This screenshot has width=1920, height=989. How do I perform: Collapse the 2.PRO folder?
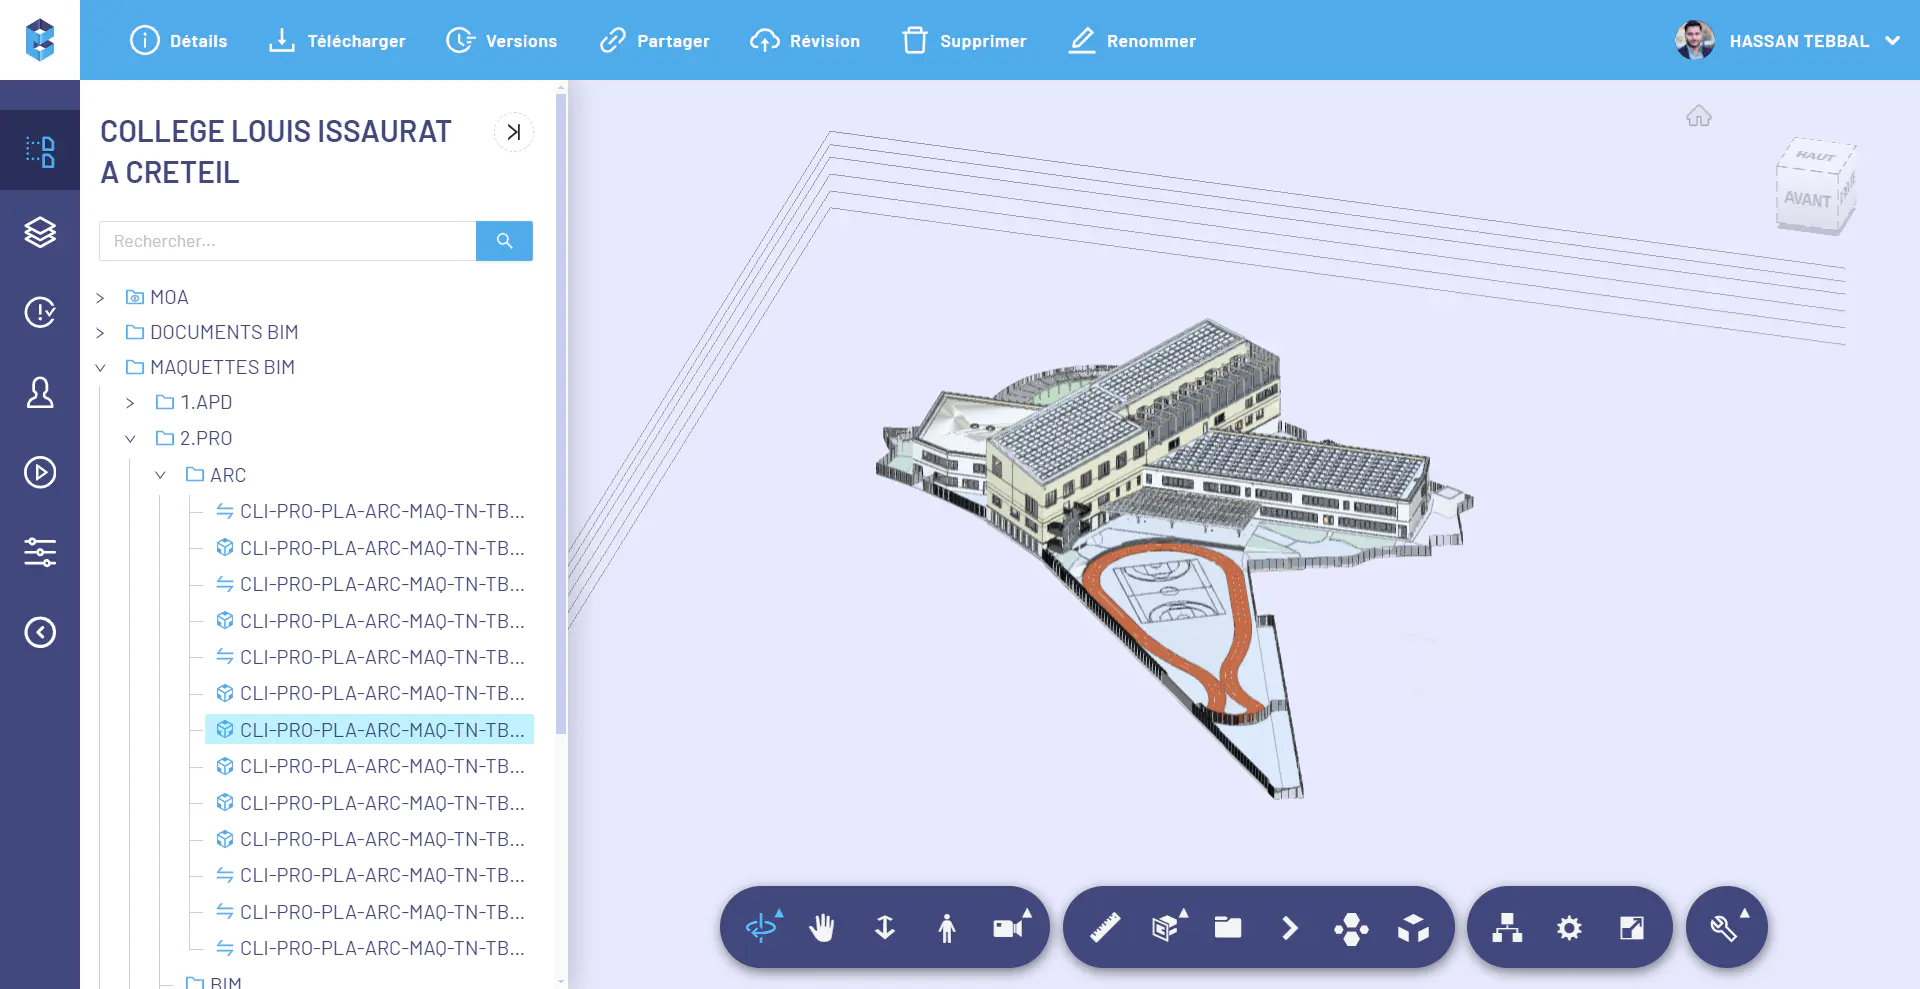130,439
